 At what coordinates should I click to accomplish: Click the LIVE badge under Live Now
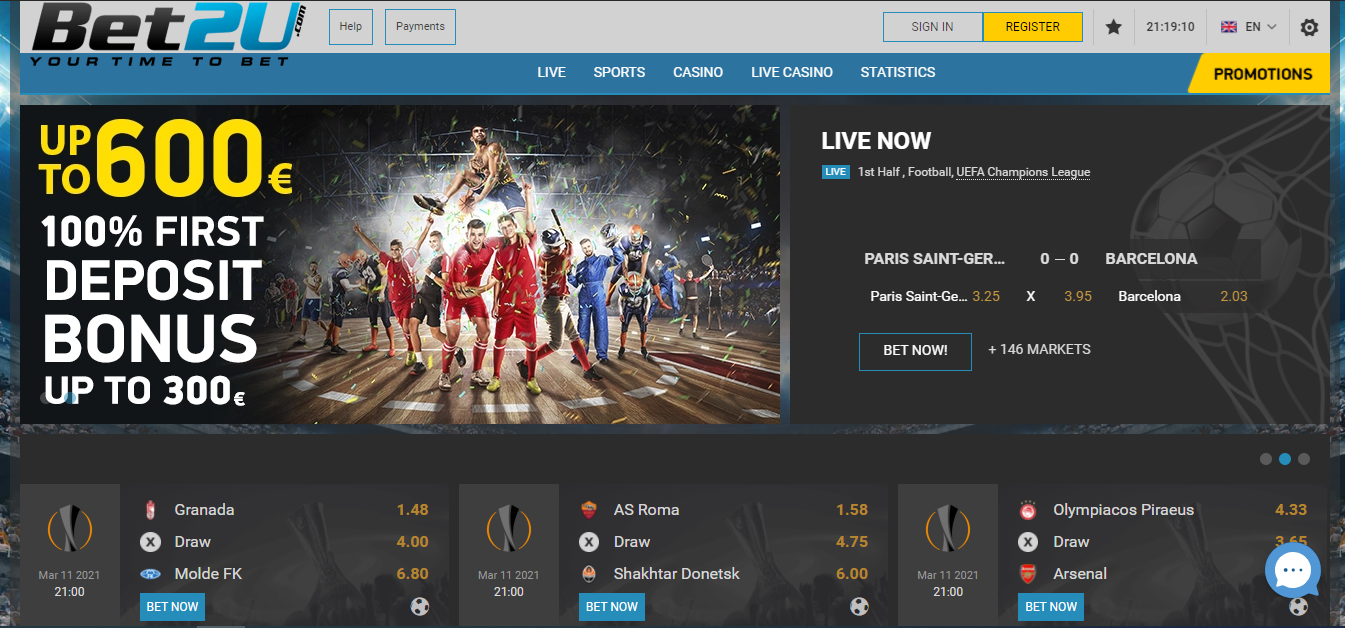[x=835, y=172]
